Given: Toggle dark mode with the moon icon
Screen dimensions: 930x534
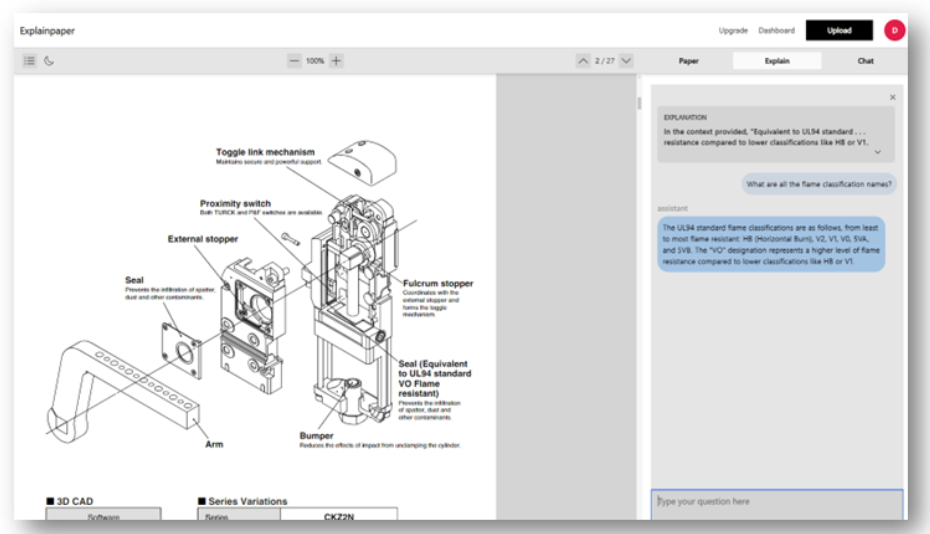Looking at the screenshot, I should 47,61.
